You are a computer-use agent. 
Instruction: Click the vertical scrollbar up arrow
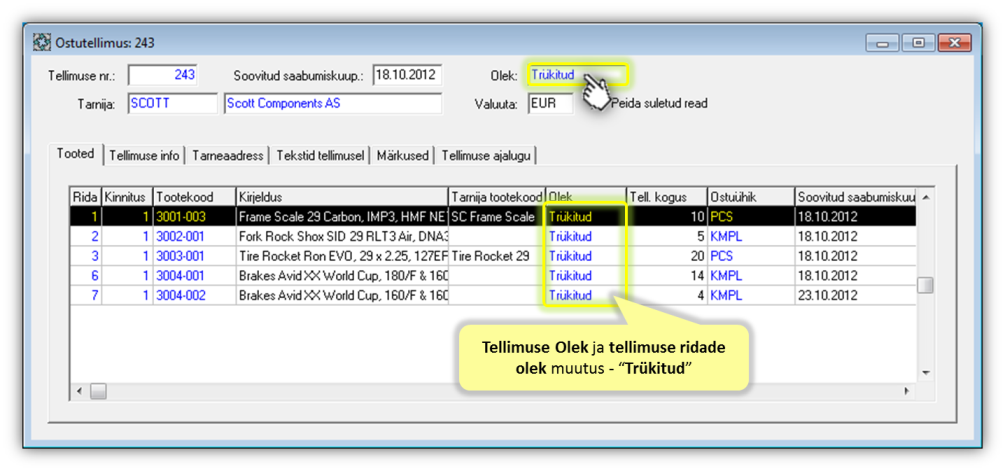(x=924, y=195)
